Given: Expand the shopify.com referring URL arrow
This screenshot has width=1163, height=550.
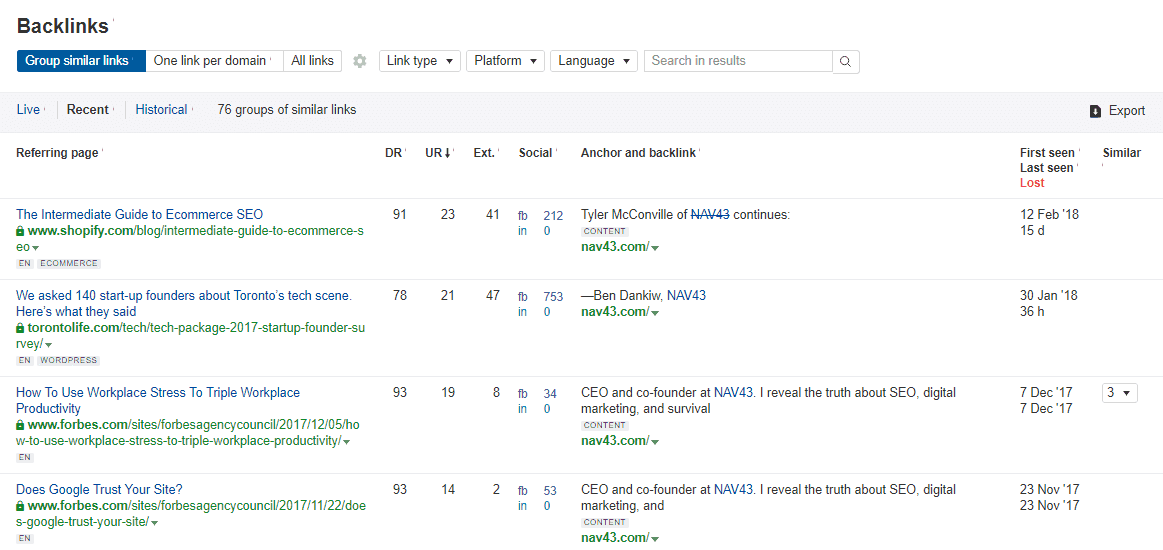Looking at the screenshot, I should (35, 248).
